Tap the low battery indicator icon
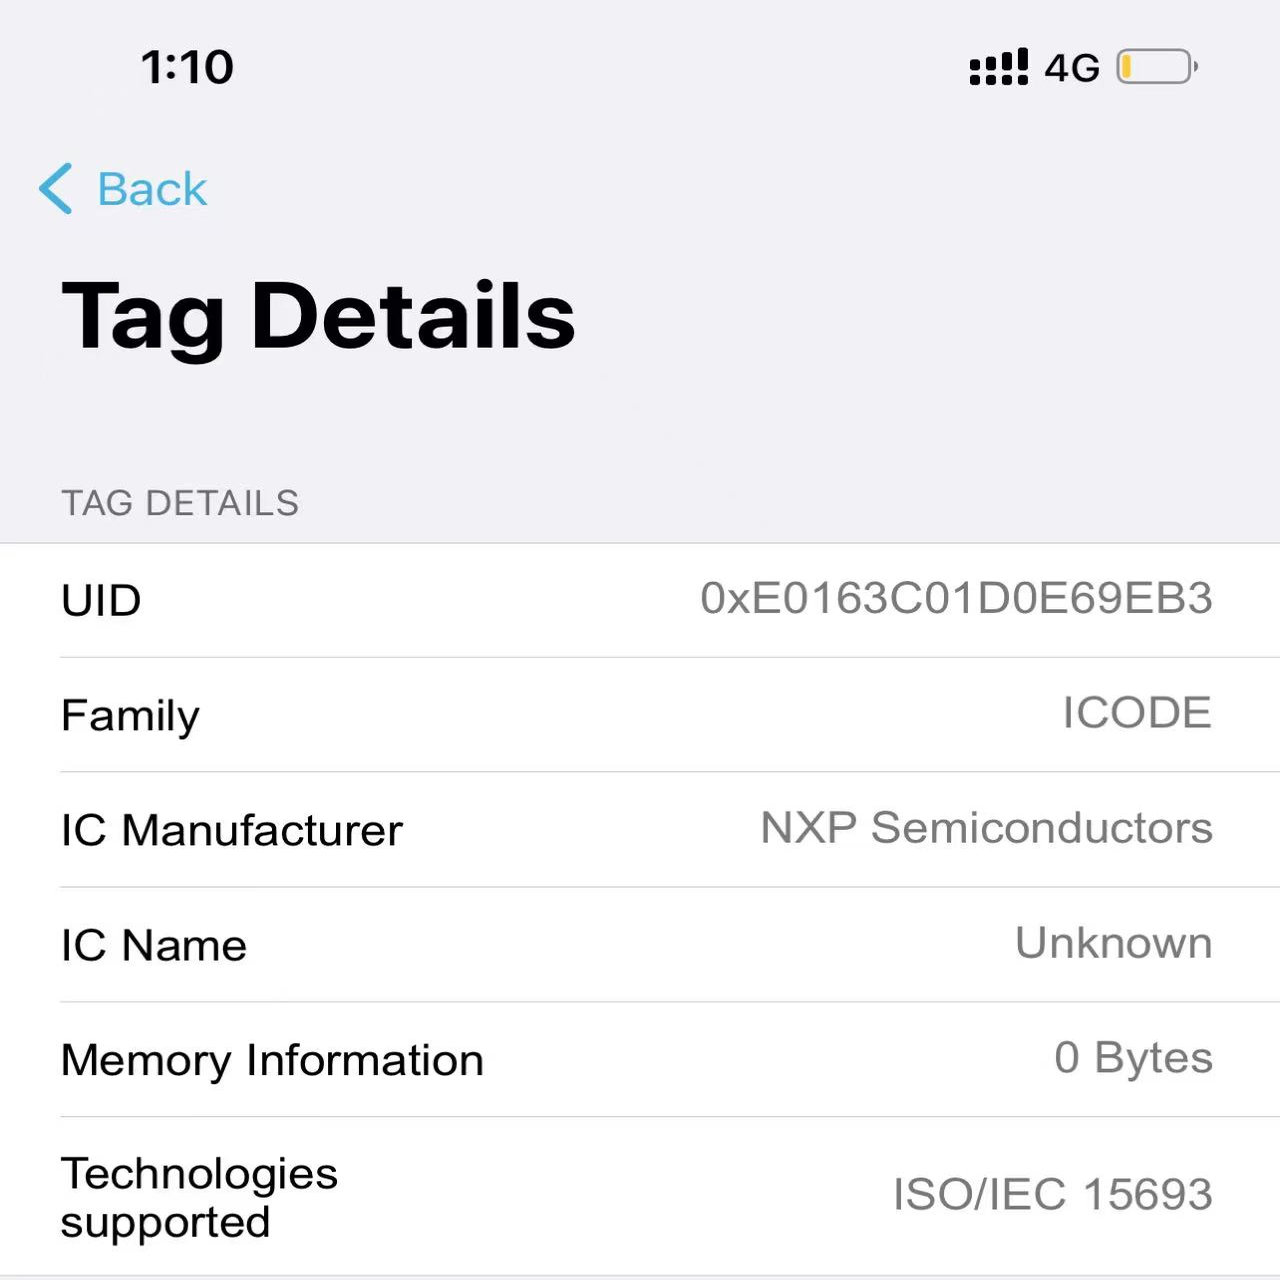The height and width of the screenshot is (1280, 1280). click(1156, 68)
